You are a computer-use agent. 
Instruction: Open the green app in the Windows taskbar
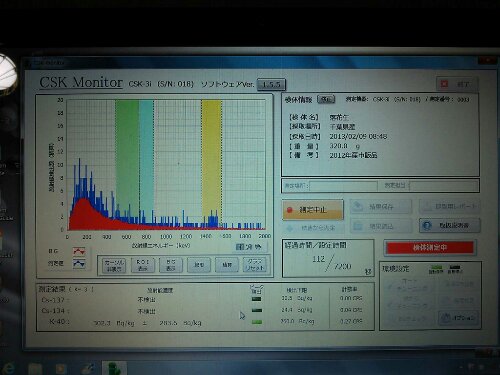point(114,368)
